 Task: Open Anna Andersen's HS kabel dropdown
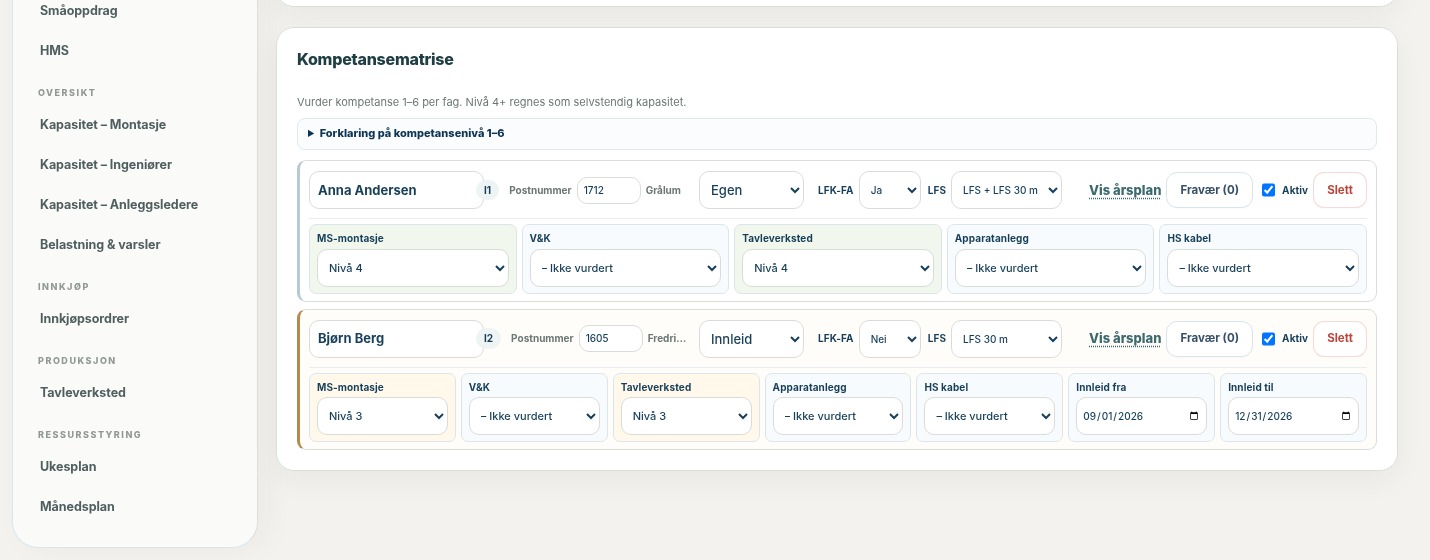pos(1263,268)
